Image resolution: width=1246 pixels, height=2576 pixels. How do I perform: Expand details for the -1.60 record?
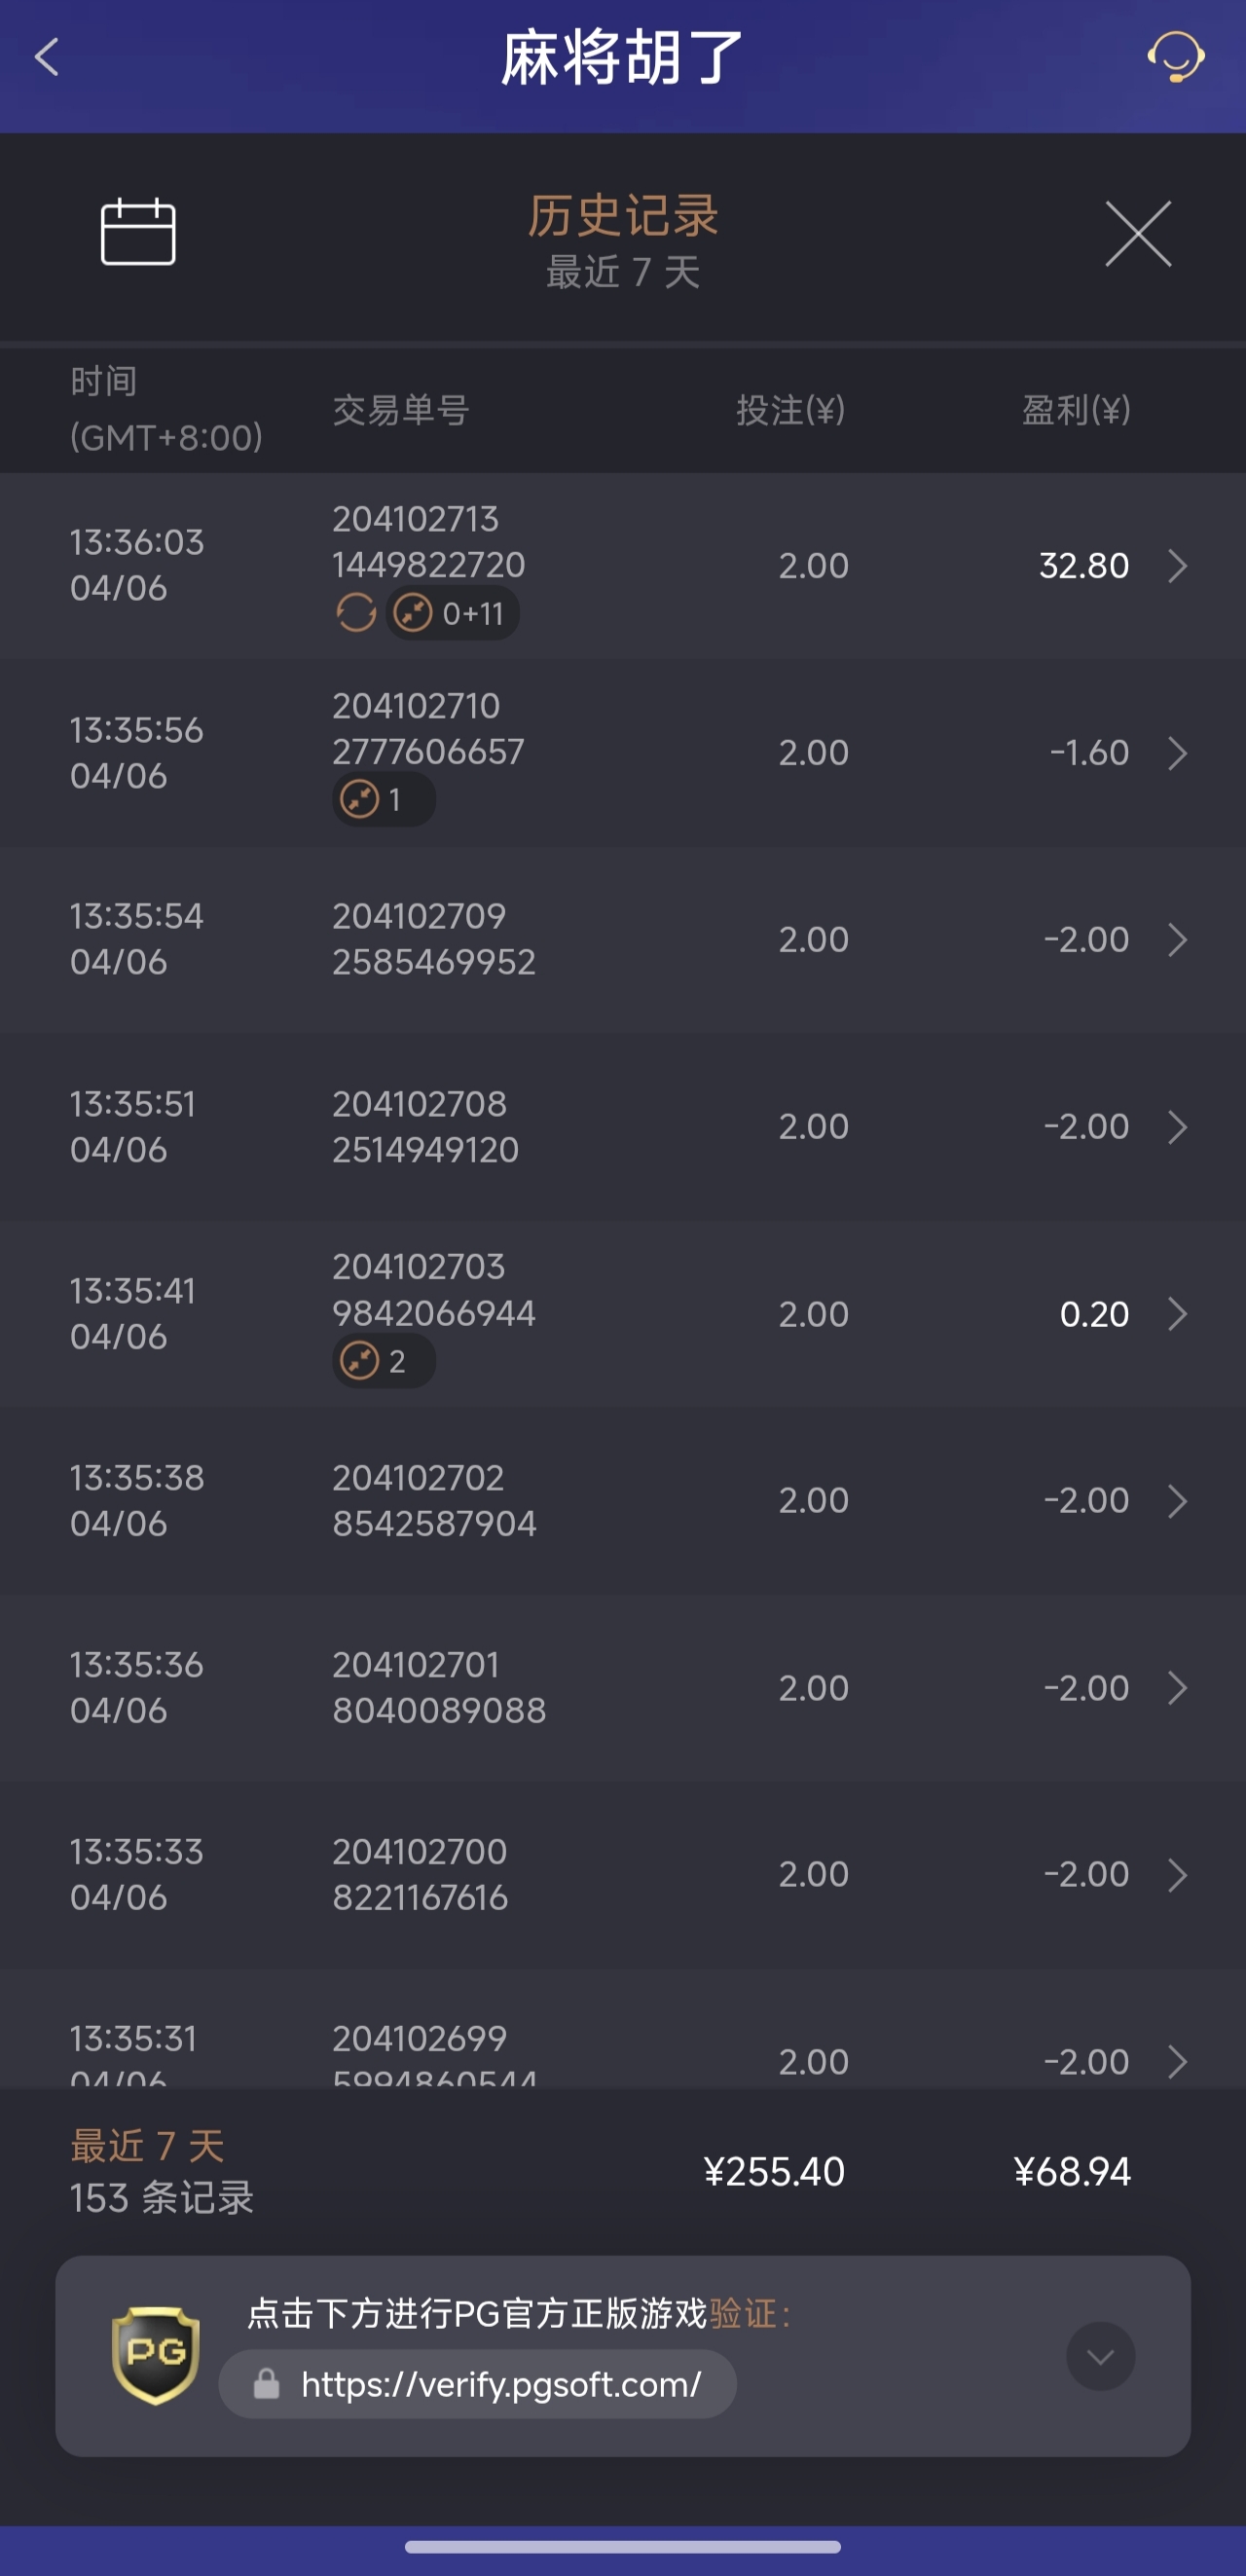tap(1177, 753)
